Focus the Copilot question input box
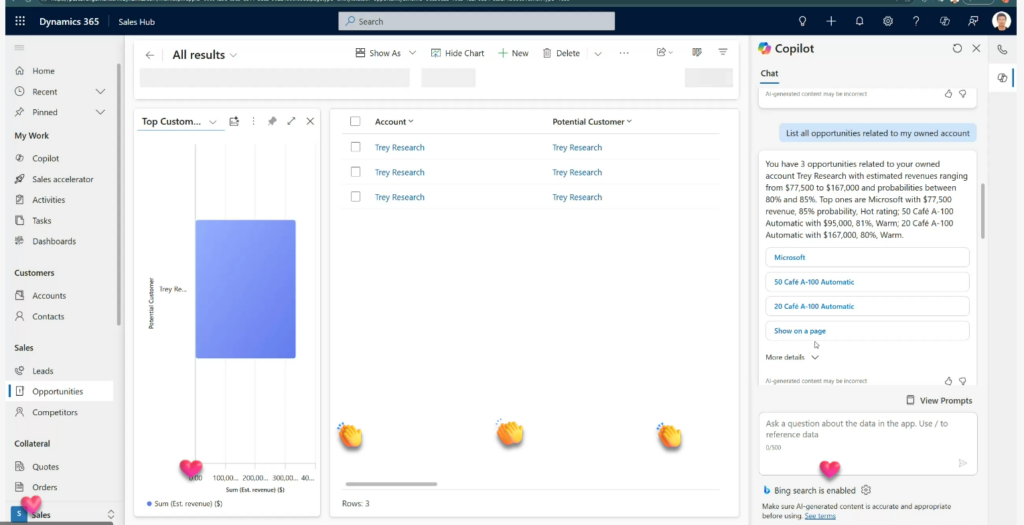The image size is (1024, 525). tap(868, 443)
